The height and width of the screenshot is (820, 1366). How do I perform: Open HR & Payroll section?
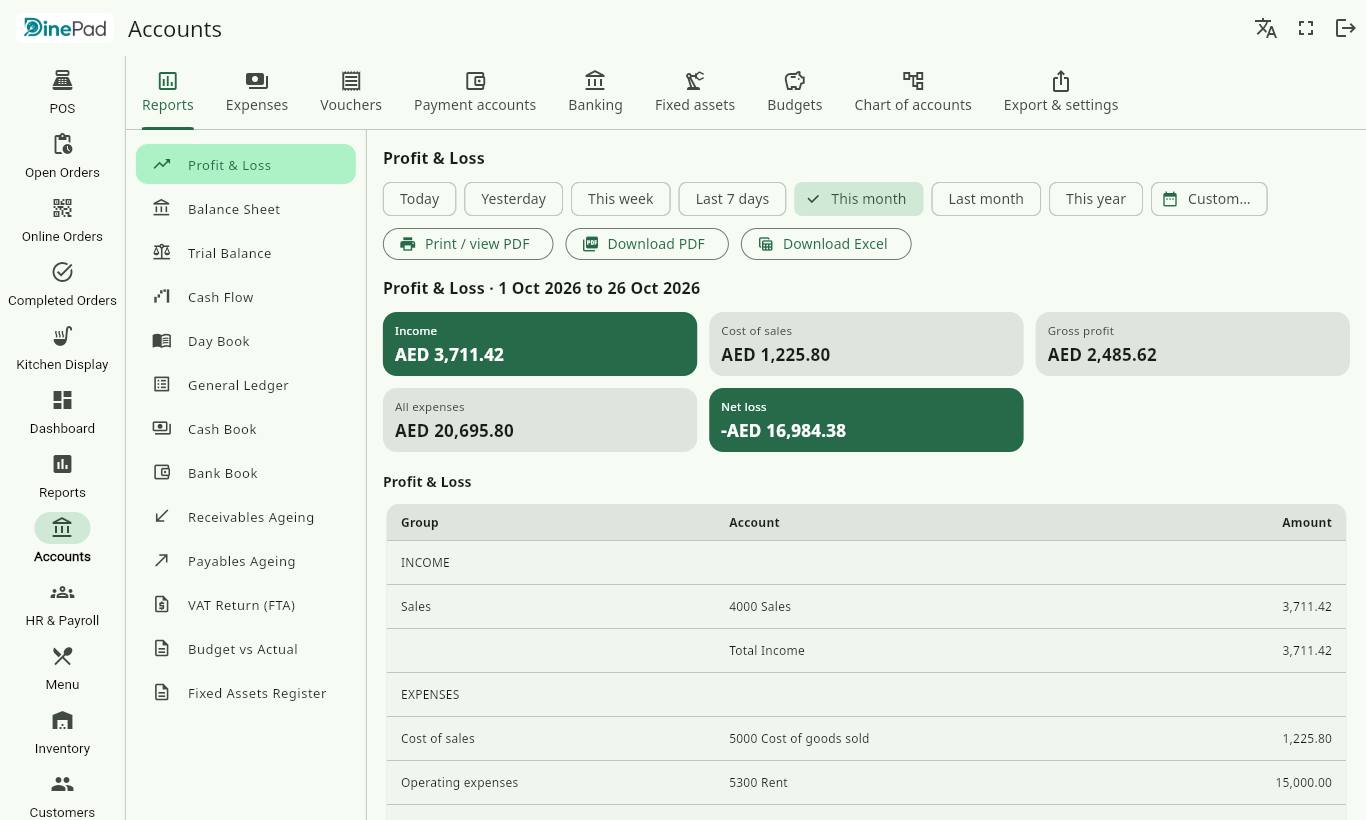pyautogui.click(x=62, y=604)
